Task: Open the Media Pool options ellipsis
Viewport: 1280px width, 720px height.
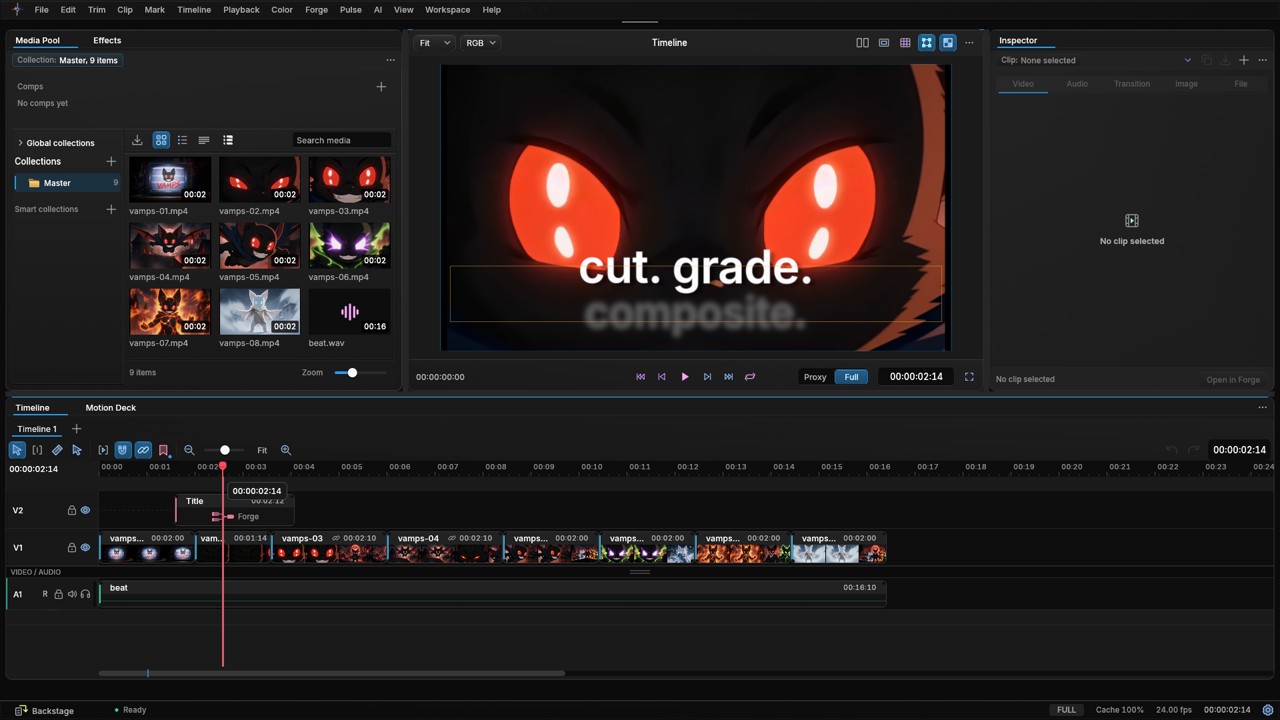Action: pyautogui.click(x=391, y=60)
